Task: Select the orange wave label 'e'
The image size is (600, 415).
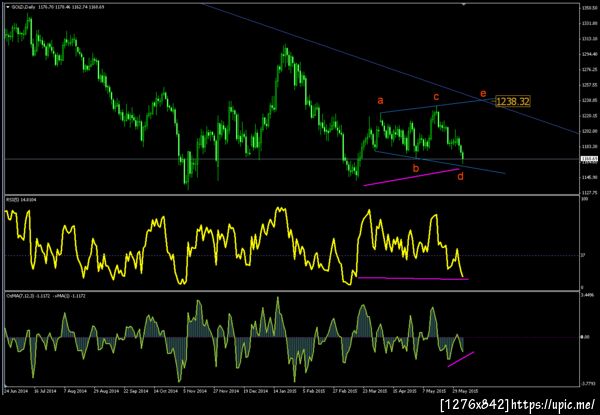Action: (483, 93)
